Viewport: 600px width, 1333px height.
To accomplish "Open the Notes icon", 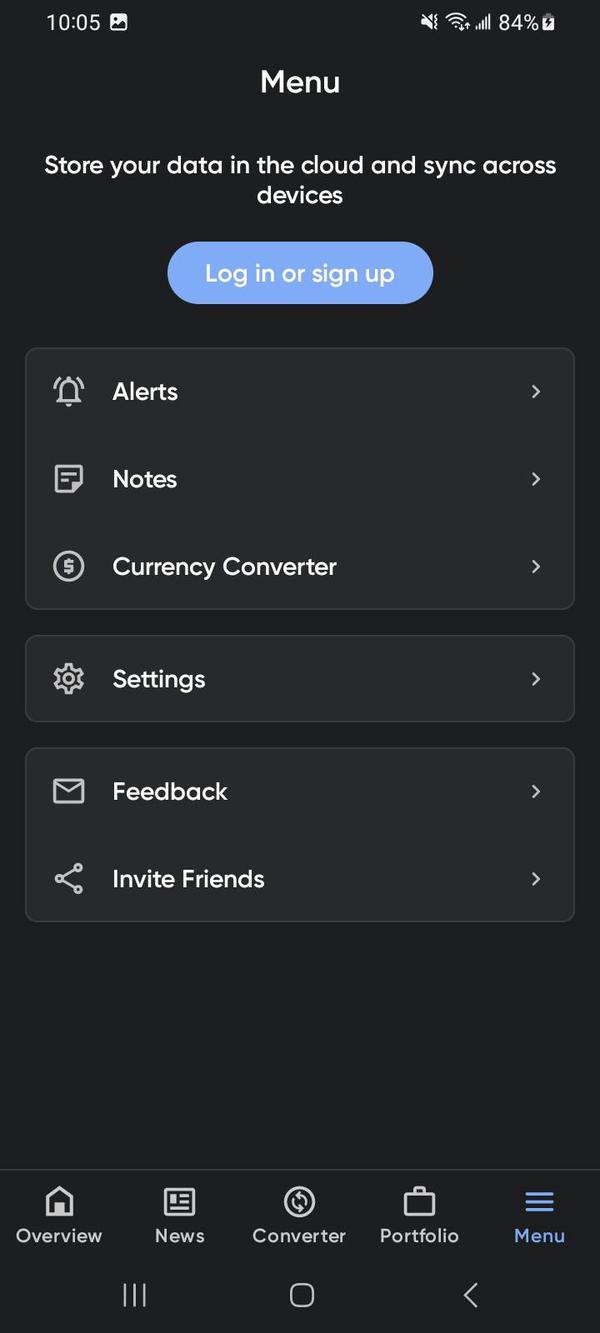I will click(67, 479).
